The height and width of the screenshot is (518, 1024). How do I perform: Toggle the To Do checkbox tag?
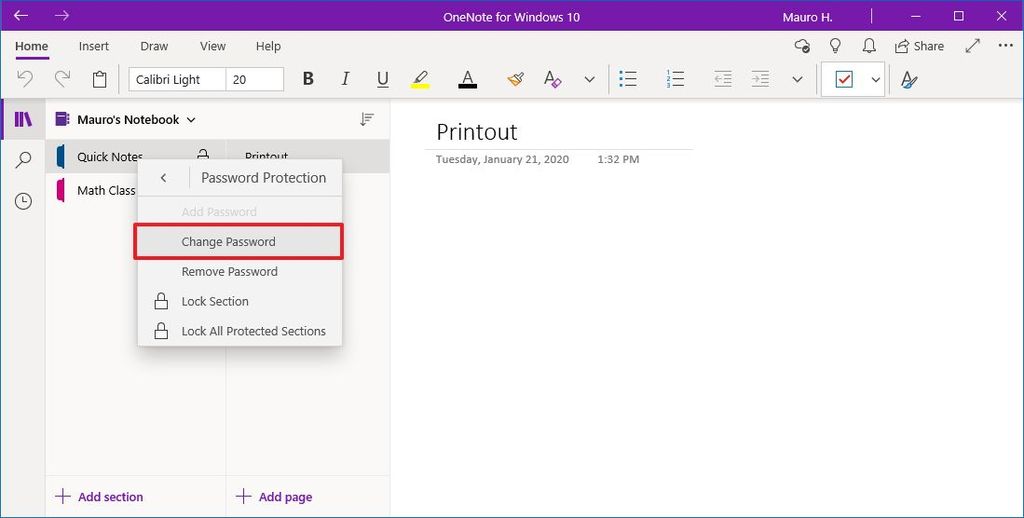844,80
